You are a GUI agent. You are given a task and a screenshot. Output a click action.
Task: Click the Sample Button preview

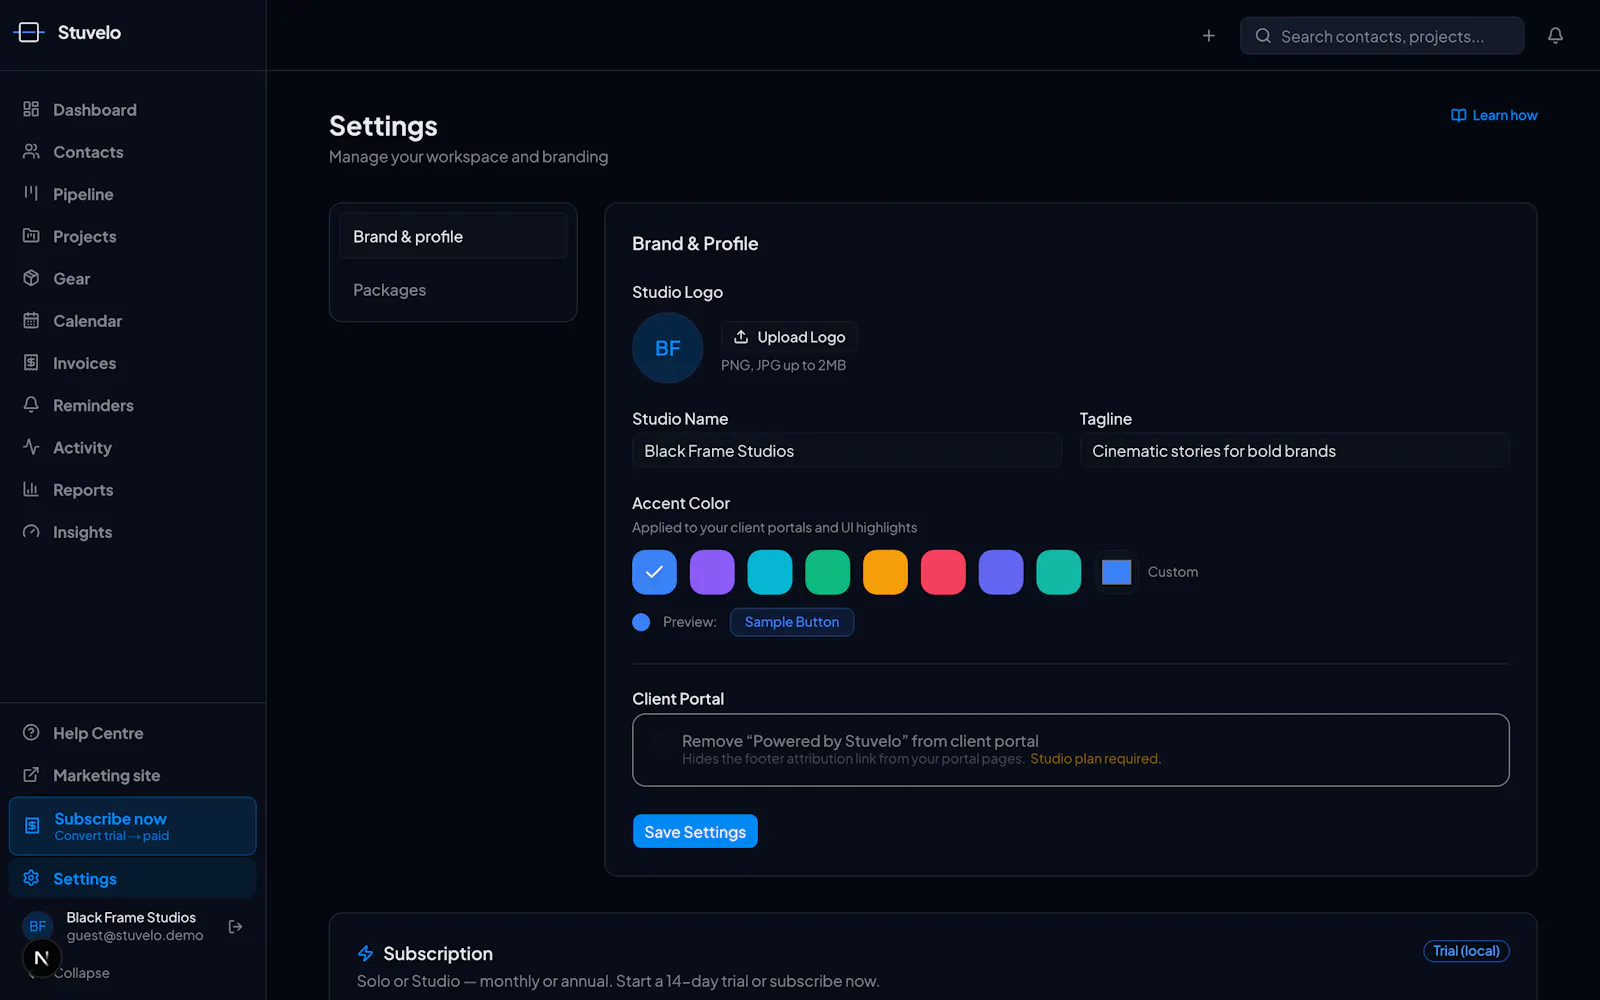[792, 622]
